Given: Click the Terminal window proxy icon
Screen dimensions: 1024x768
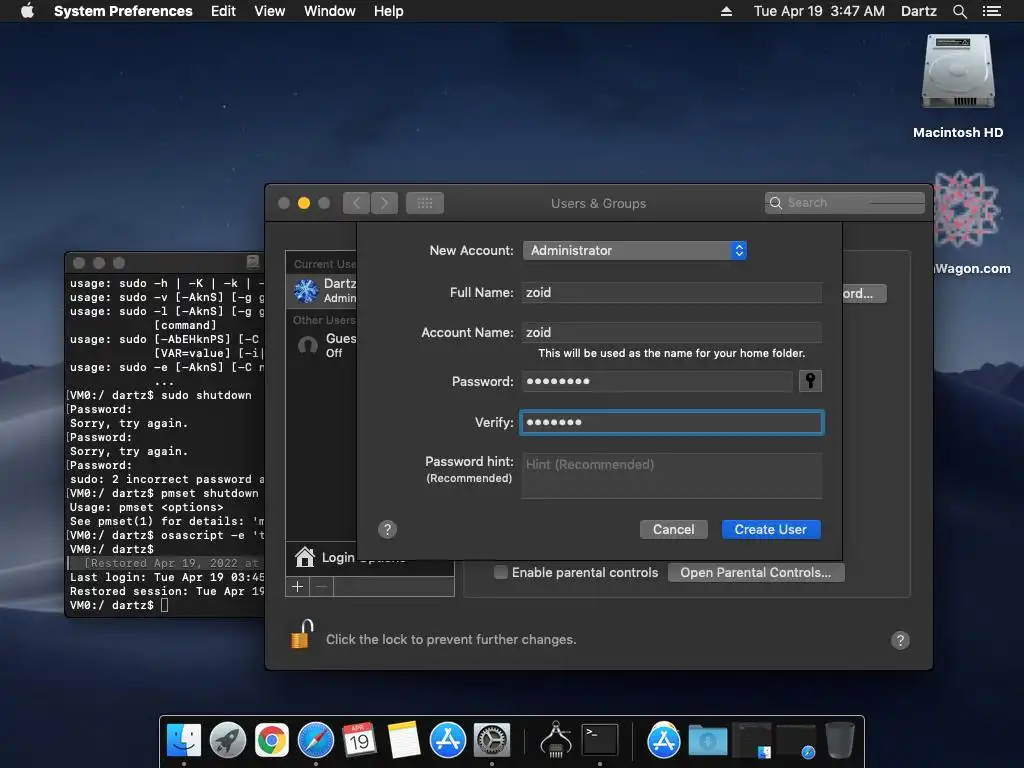Looking at the screenshot, I should [253, 263].
